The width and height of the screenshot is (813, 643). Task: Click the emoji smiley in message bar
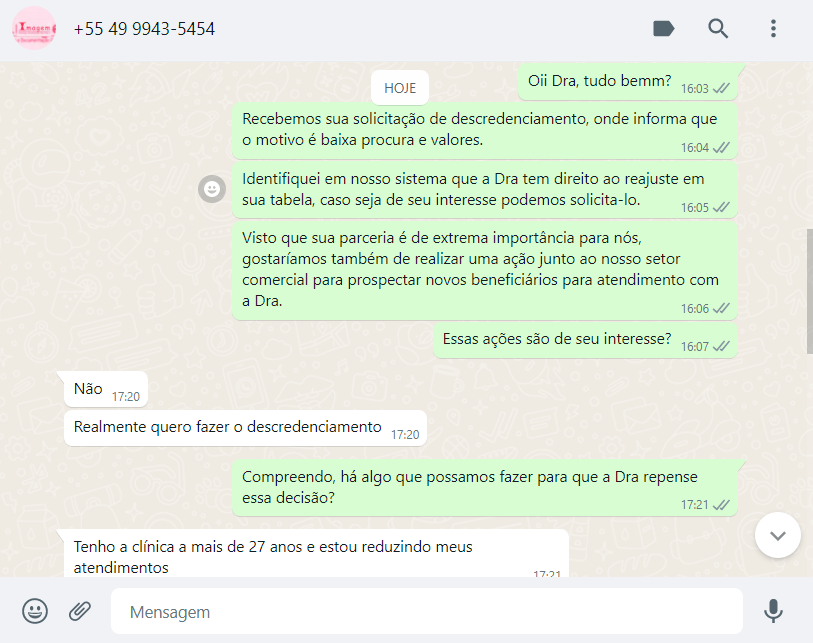pos(35,611)
